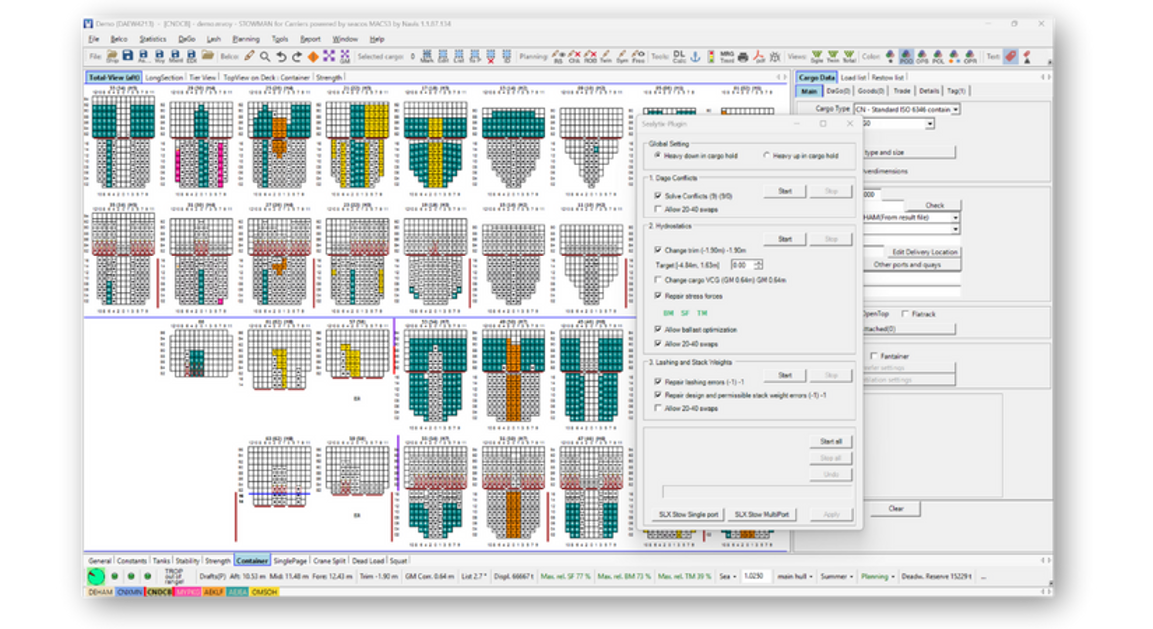Switch to the LongSection tab
The height and width of the screenshot is (629, 1153).
coord(164,77)
